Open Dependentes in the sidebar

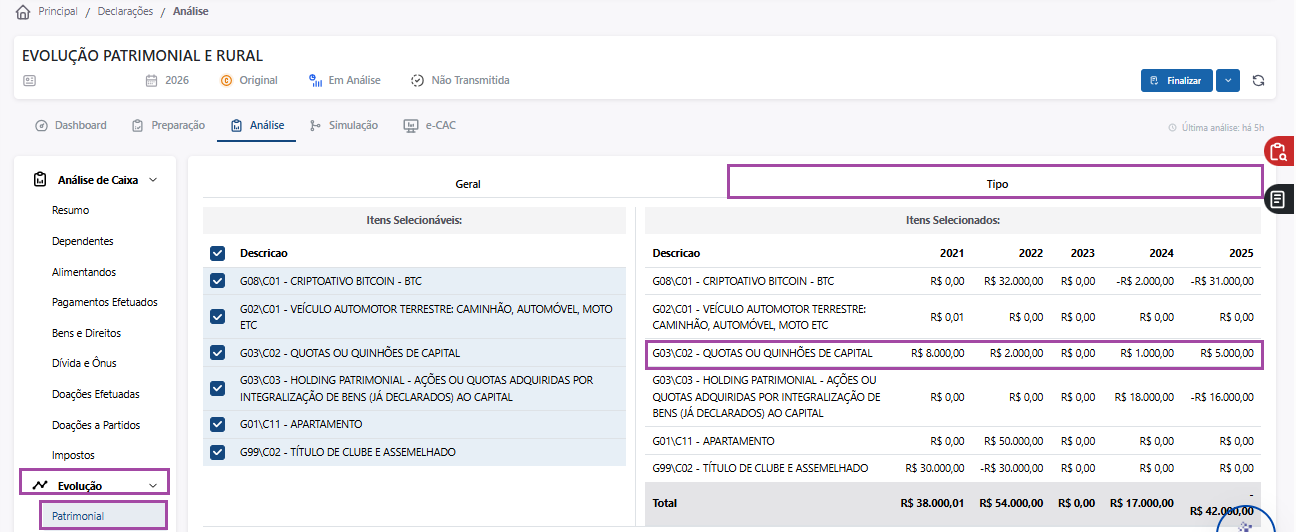[82, 241]
